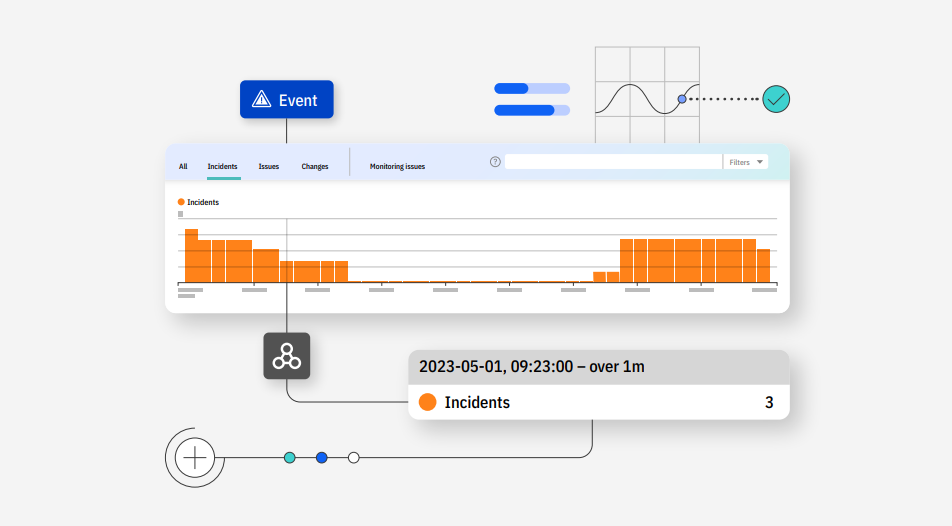Viewport: 952px width, 526px height.
Task: Select the empty white step dot
Action: pyautogui.click(x=353, y=458)
